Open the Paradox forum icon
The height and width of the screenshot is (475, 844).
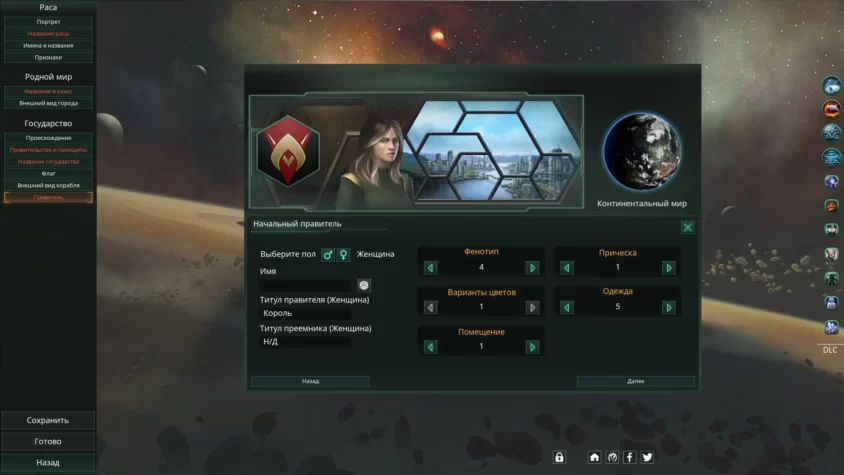[x=612, y=457]
